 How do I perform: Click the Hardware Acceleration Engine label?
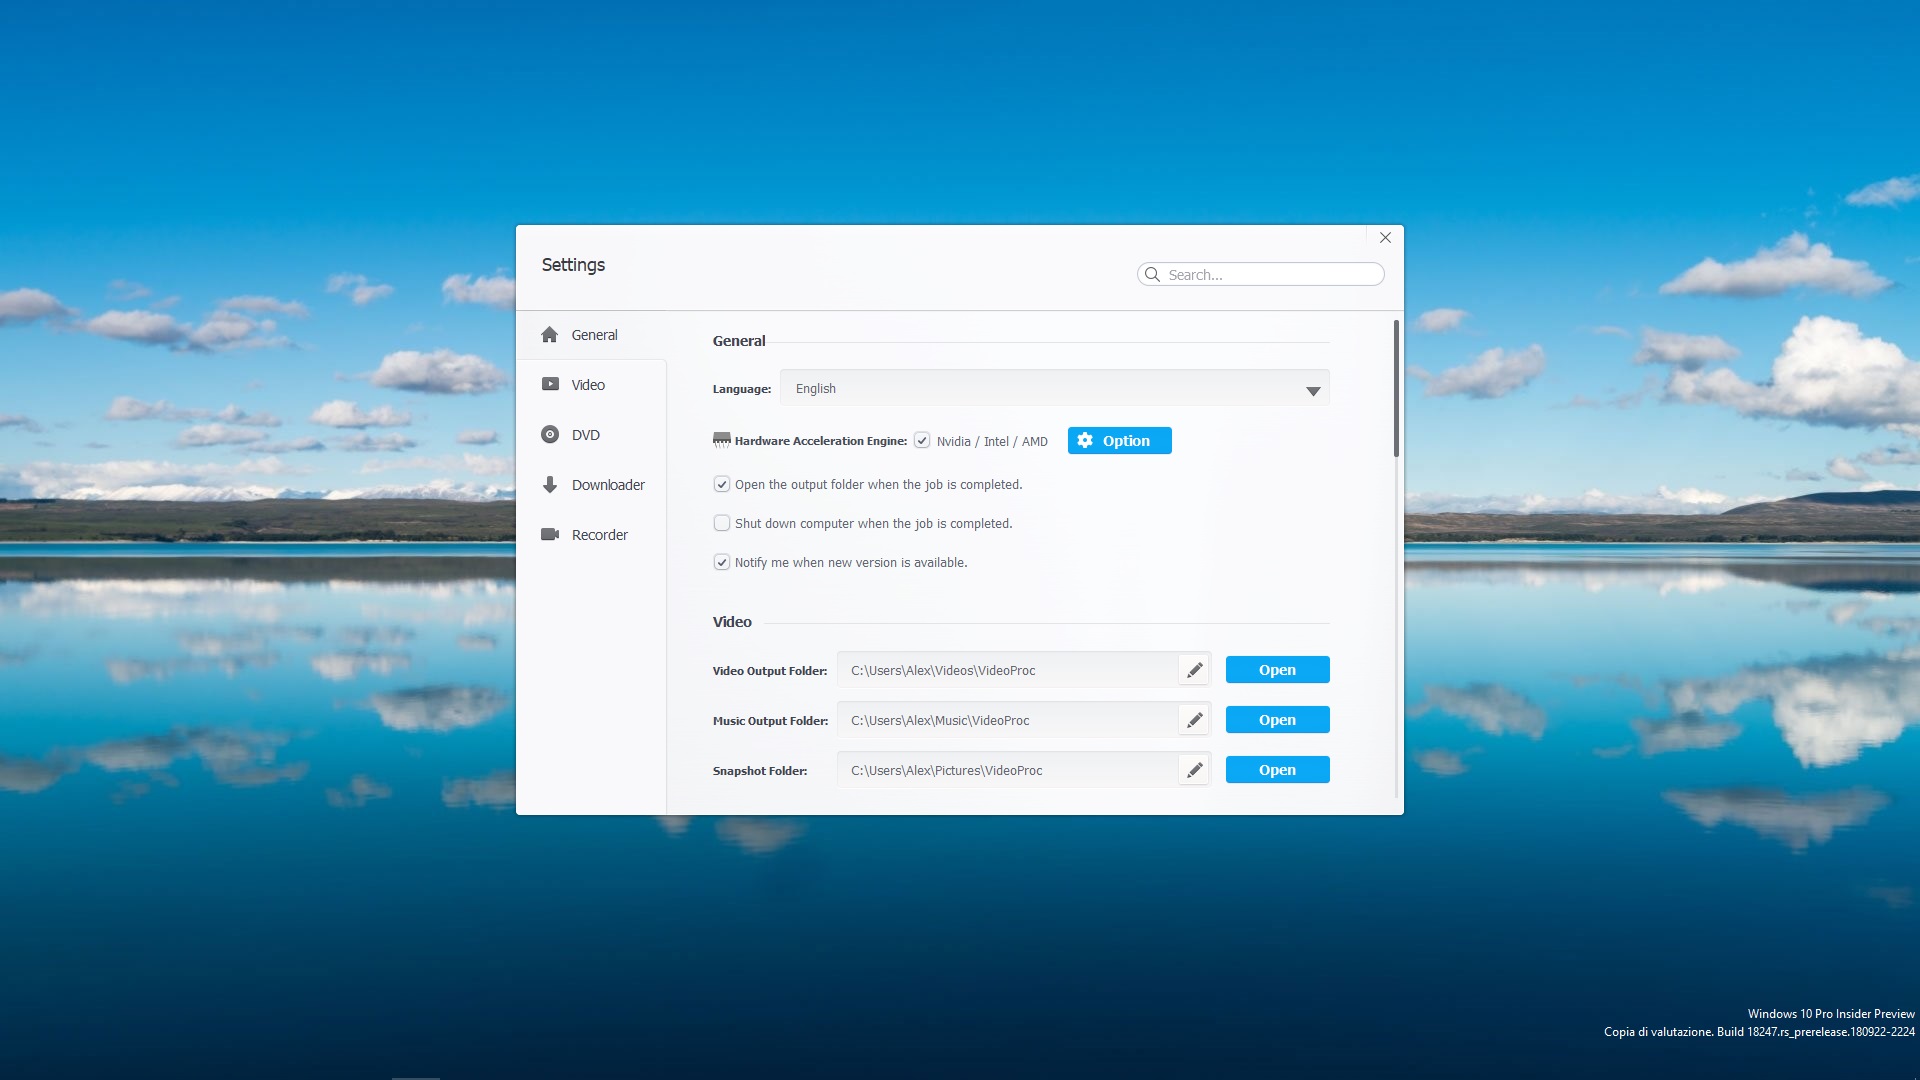pos(821,441)
